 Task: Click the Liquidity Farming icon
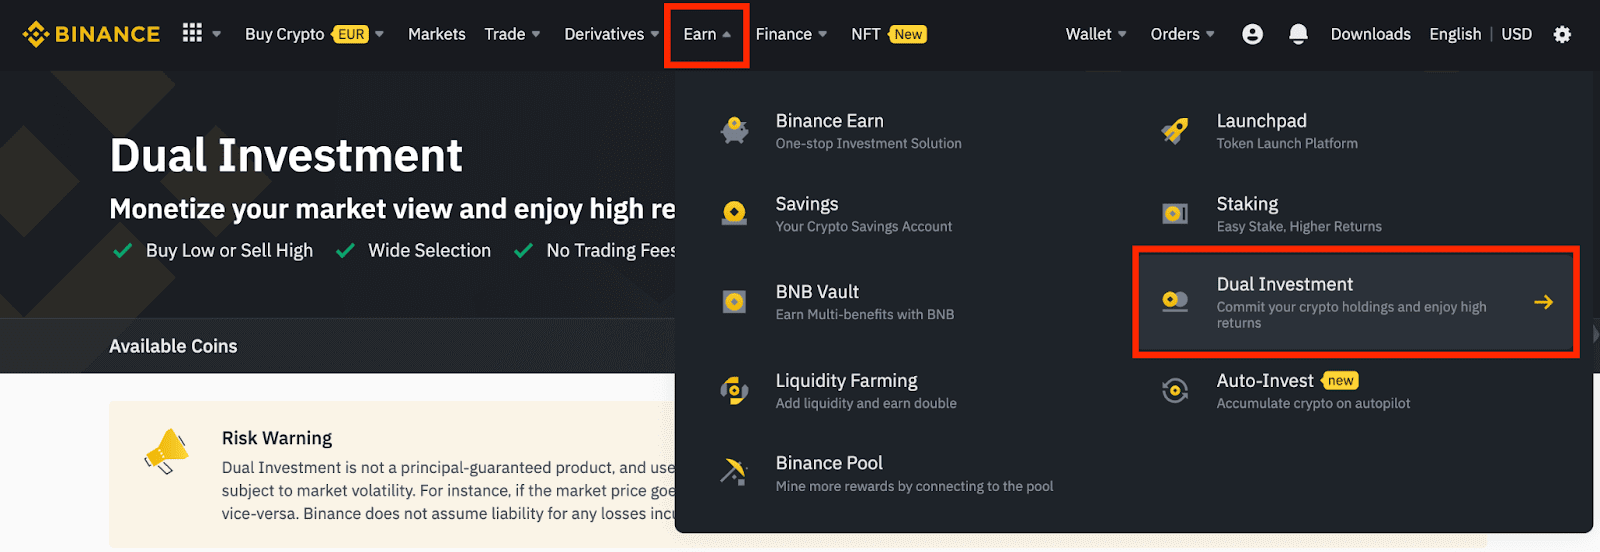[734, 390]
